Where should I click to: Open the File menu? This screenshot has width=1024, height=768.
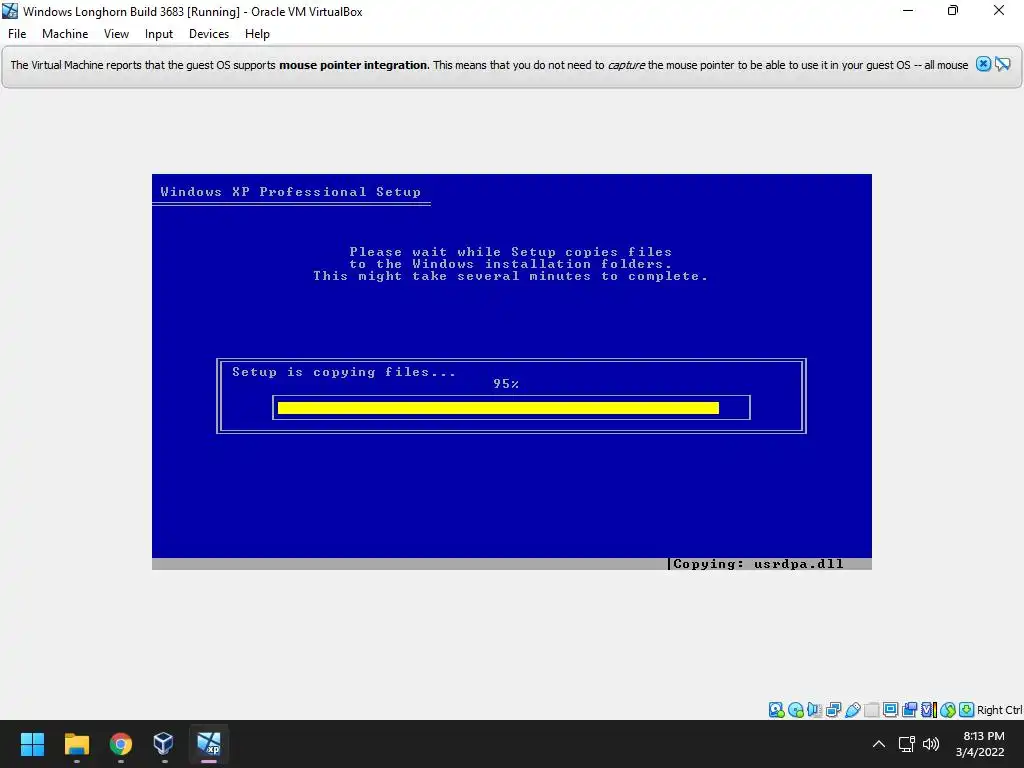pyautogui.click(x=17, y=34)
